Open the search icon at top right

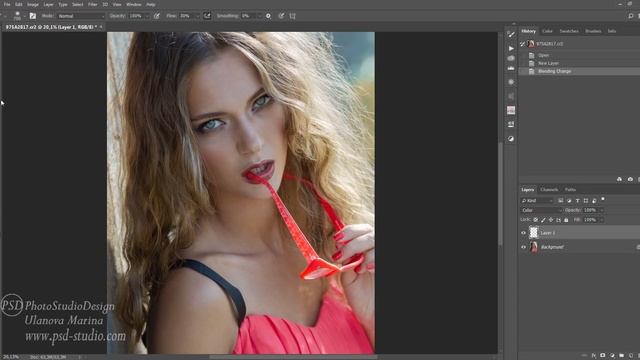pyautogui.click(x=631, y=16)
